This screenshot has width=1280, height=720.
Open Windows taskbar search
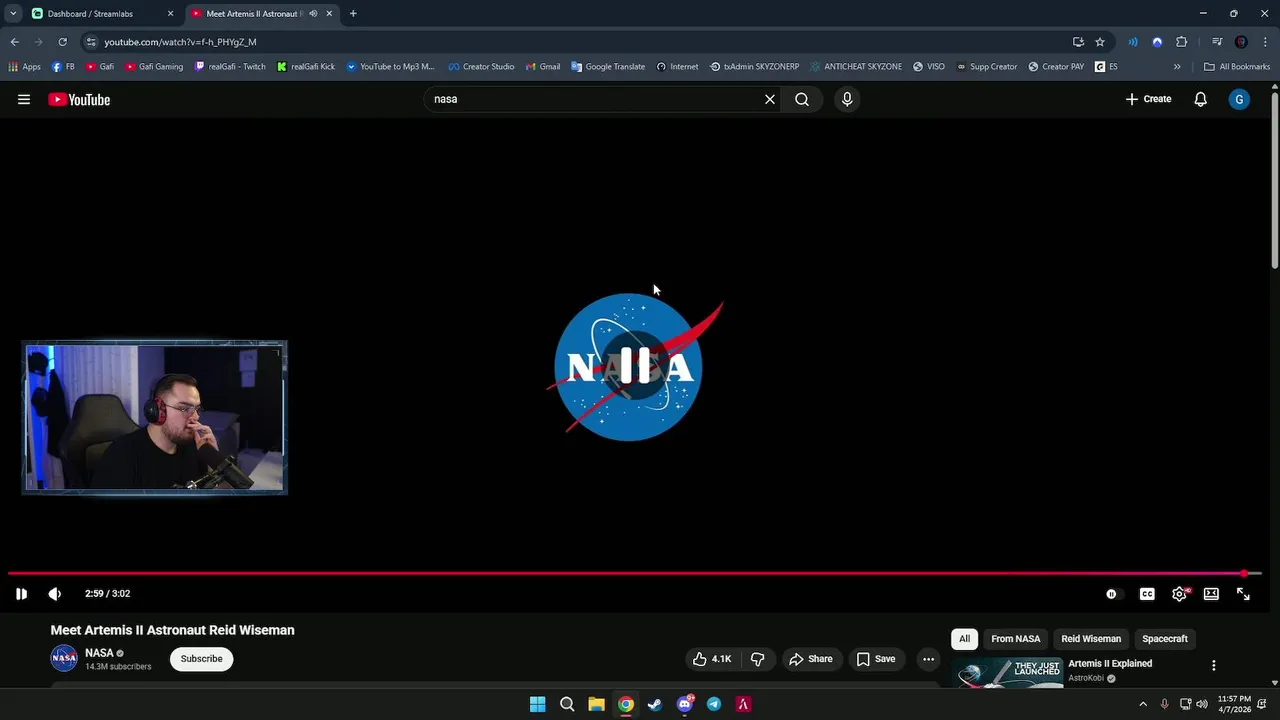point(567,704)
